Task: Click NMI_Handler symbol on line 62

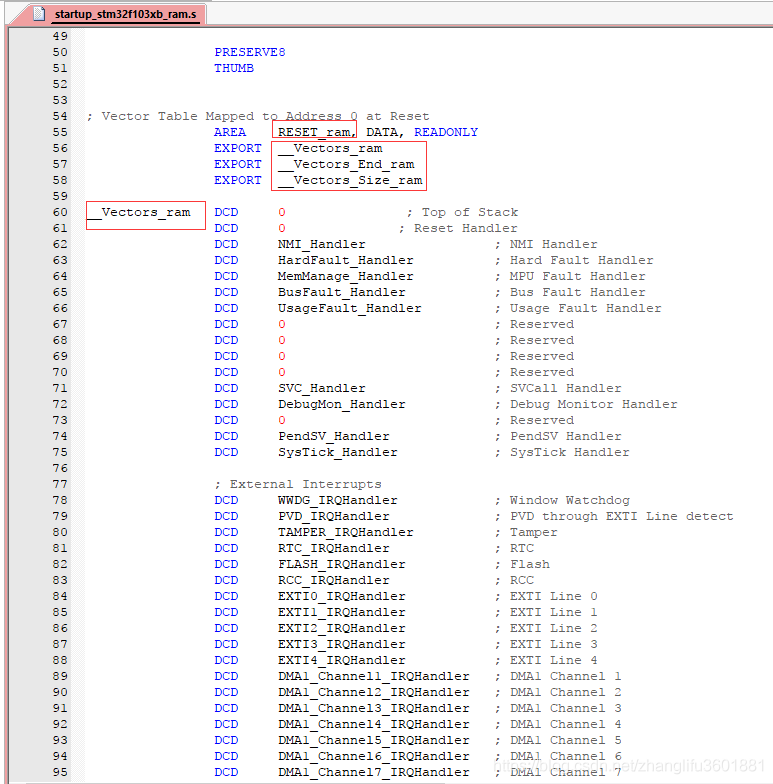Action: coord(322,244)
